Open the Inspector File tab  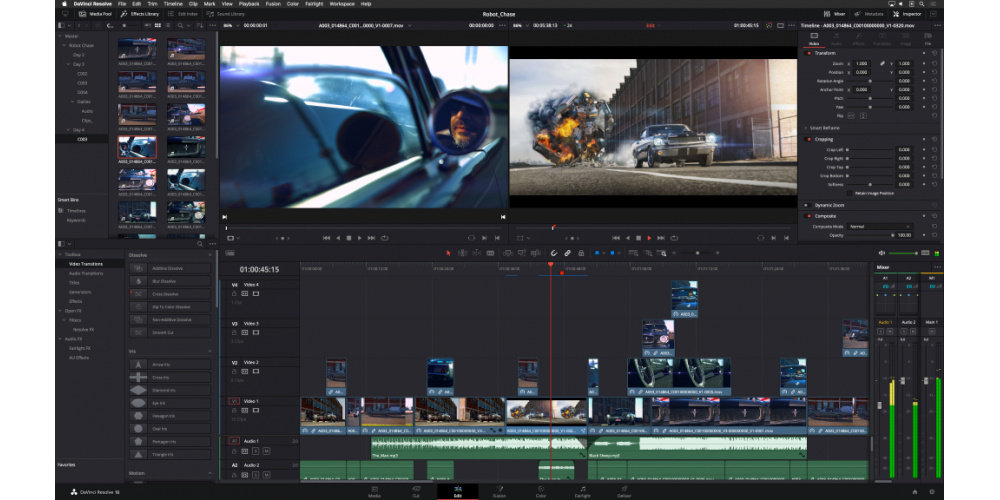pyautogui.click(x=927, y=39)
